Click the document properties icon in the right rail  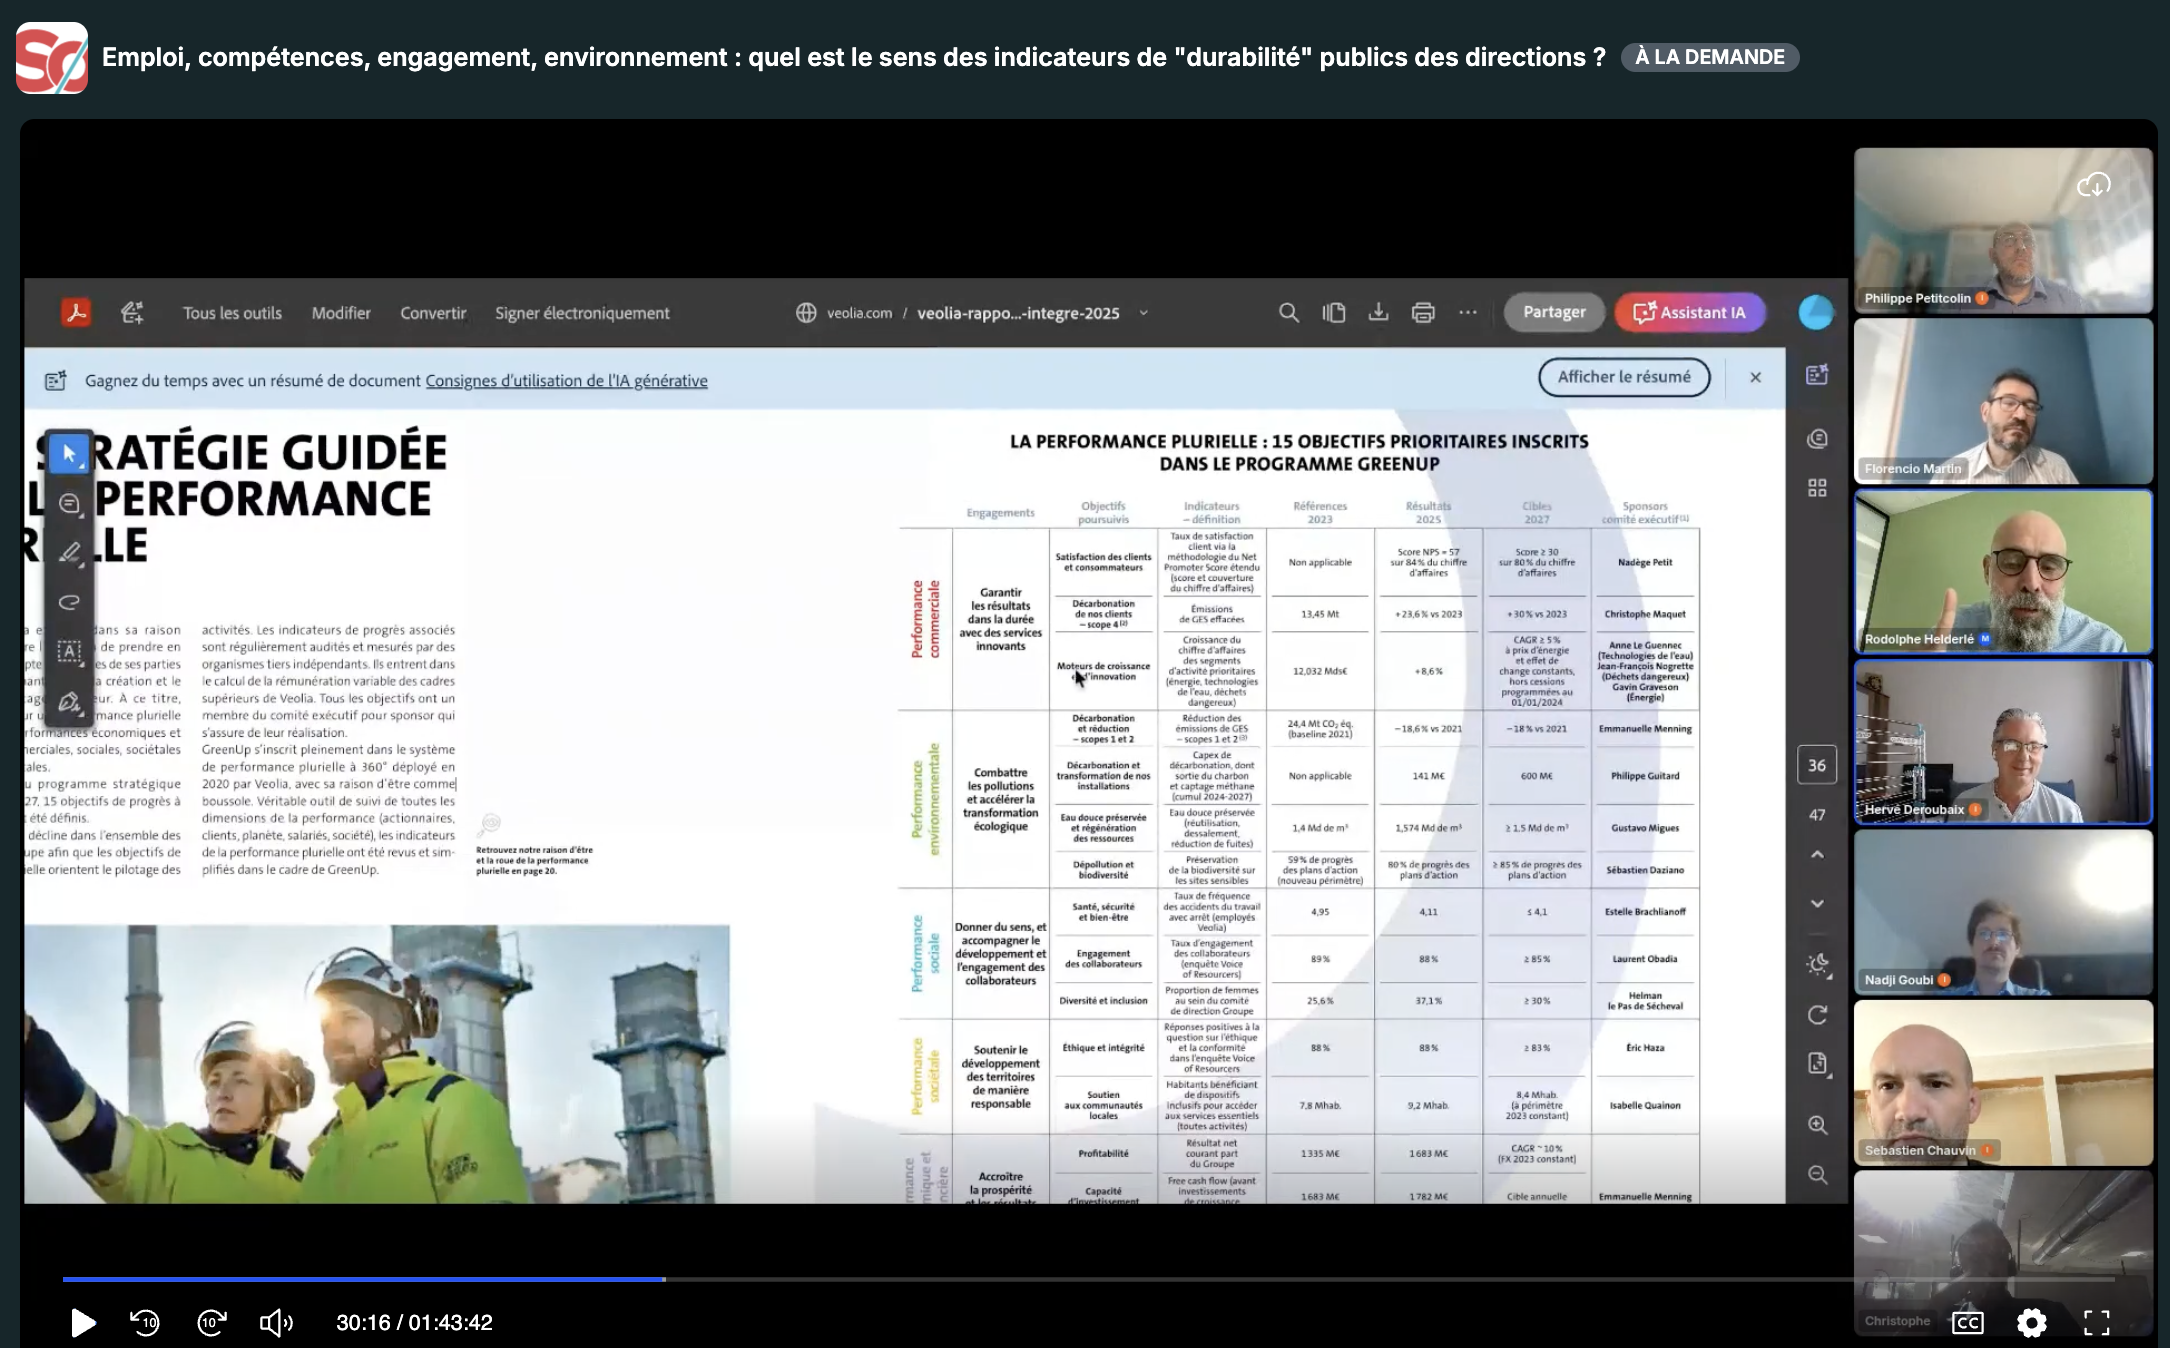pos(1817,1064)
